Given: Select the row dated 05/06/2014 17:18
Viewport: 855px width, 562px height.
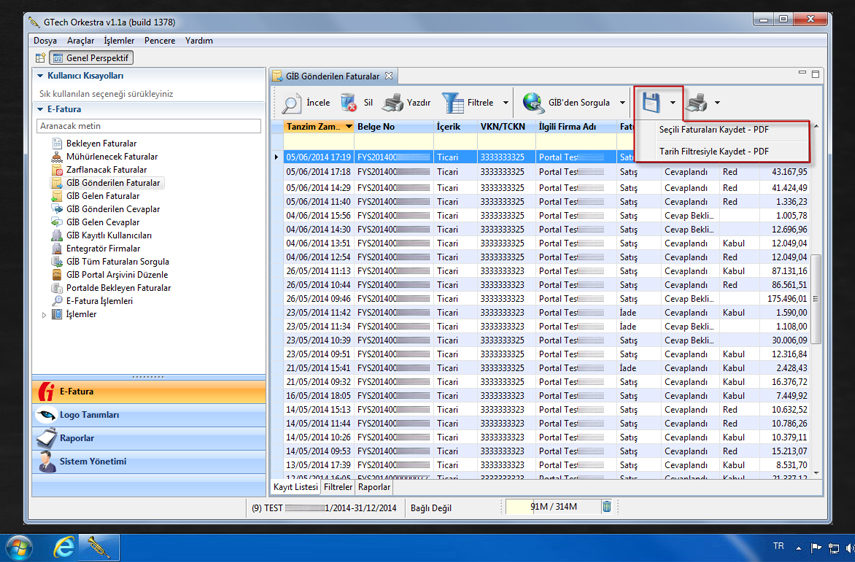Looking at the screenshot, I should pos(545,172).
